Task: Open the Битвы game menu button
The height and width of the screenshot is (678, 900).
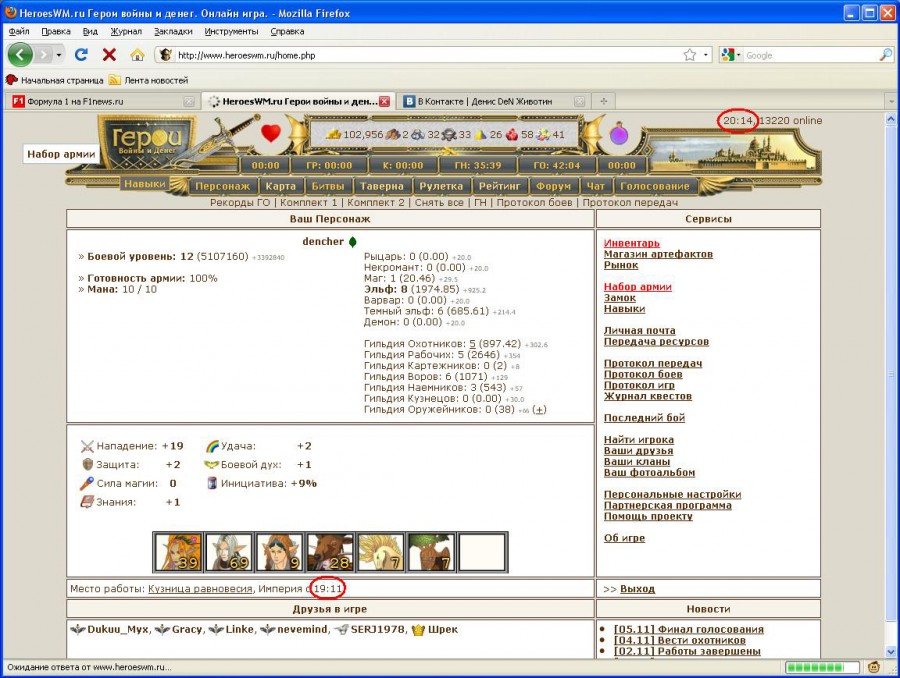Action: pos(328,186)
